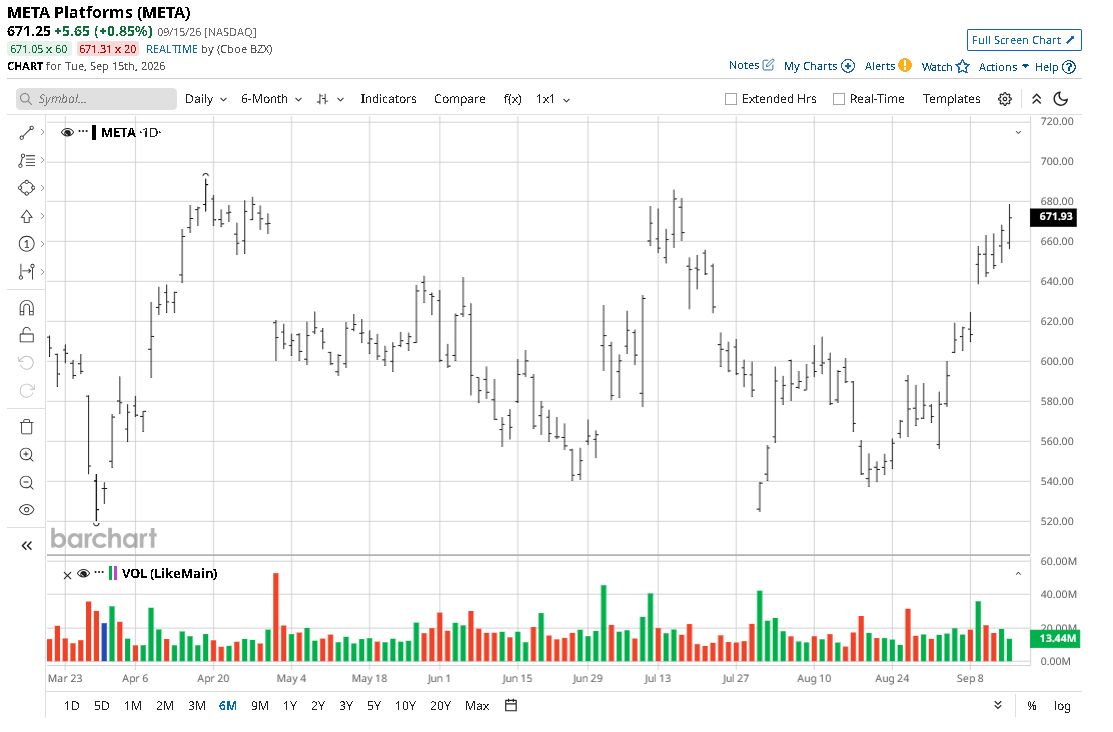Select the trend line drawing tool
The height and width of the screenshot is (732, 1113).
point(26,133)
